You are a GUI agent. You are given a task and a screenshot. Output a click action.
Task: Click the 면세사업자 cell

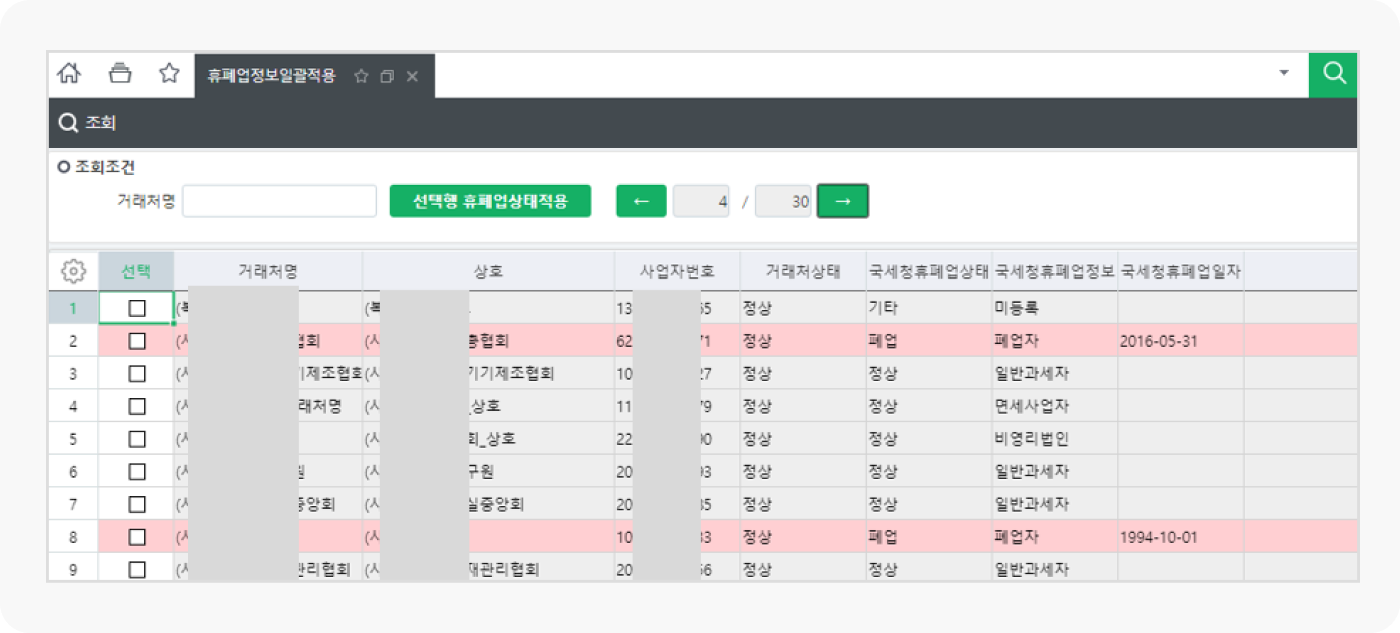(1055, 407)
